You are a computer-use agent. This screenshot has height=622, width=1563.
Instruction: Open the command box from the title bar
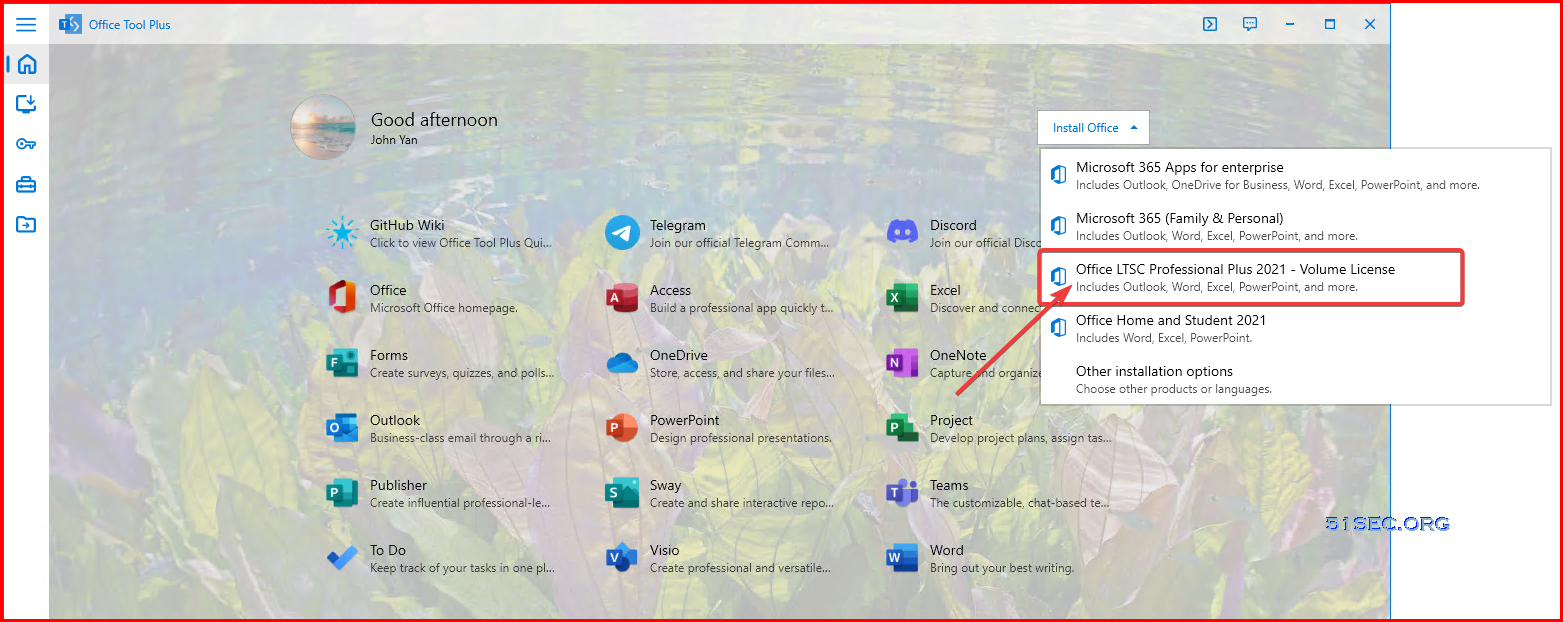click(x=1210, y=25)
